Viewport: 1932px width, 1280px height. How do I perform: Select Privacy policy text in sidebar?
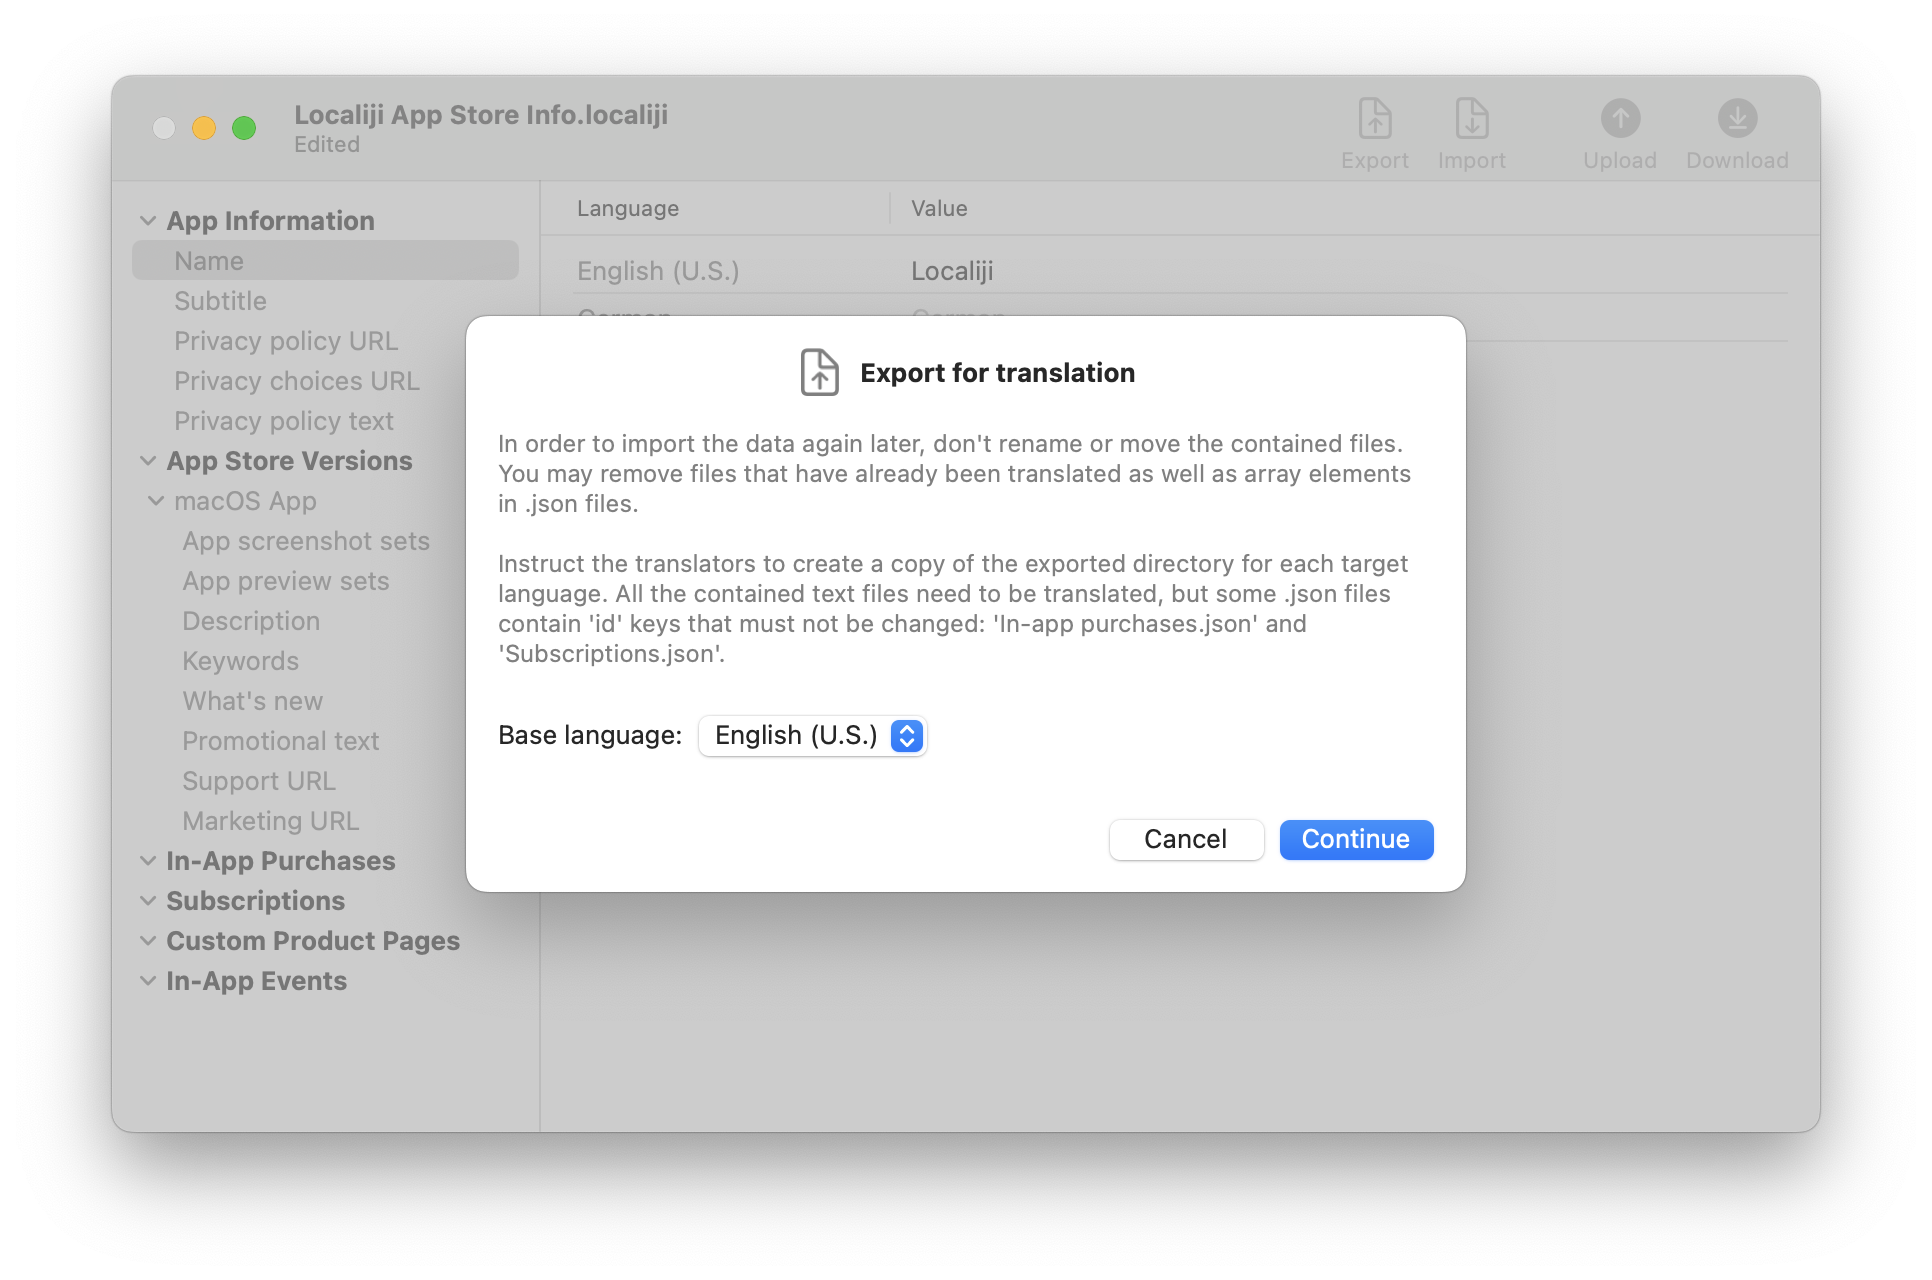[x=284, y=421]
